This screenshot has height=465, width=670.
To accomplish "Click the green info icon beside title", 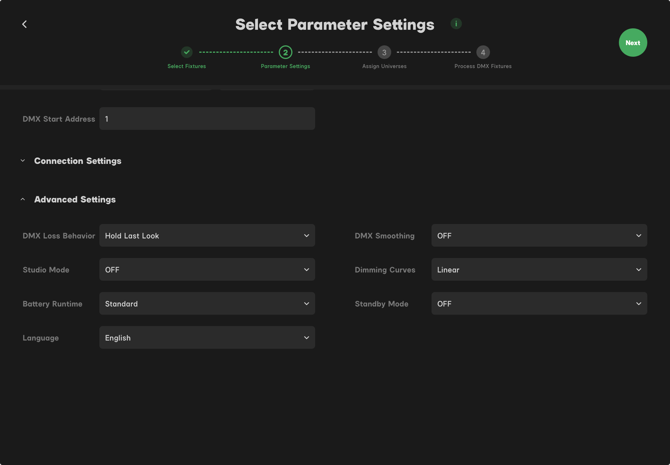I will coord(456,24).
